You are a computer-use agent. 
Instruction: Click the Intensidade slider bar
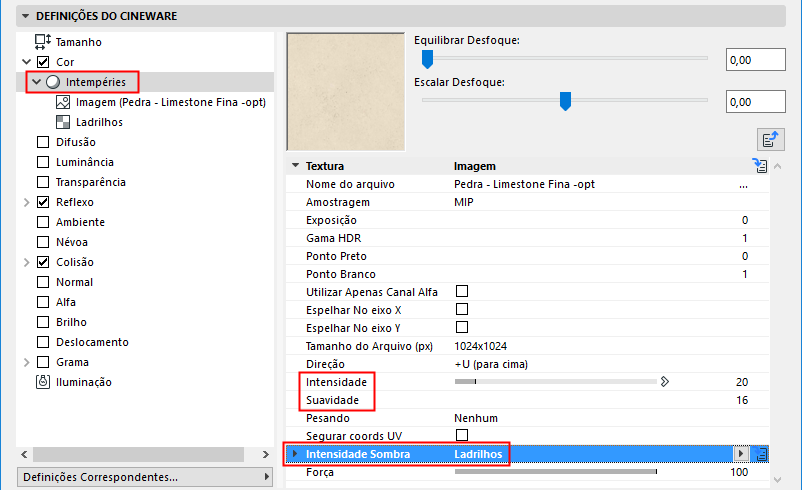(x=555, y=382)
